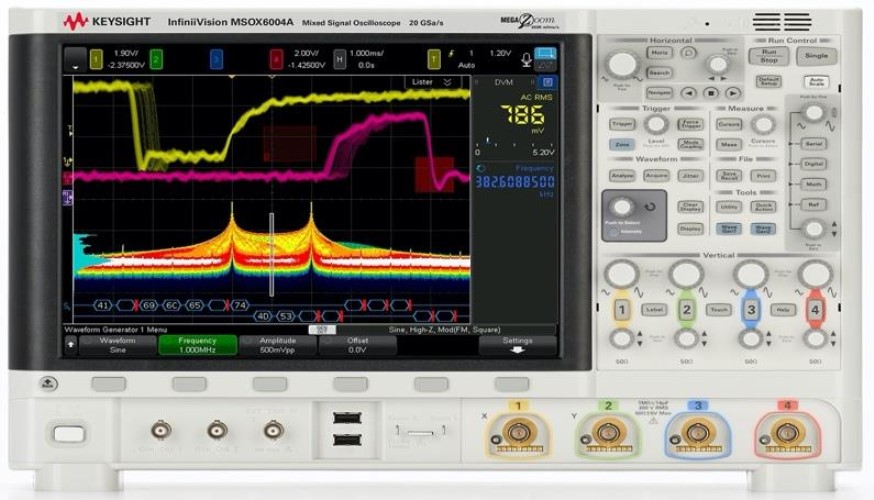874x500 pixels.
Task: Click the Utility button
Action: [729, 207]
